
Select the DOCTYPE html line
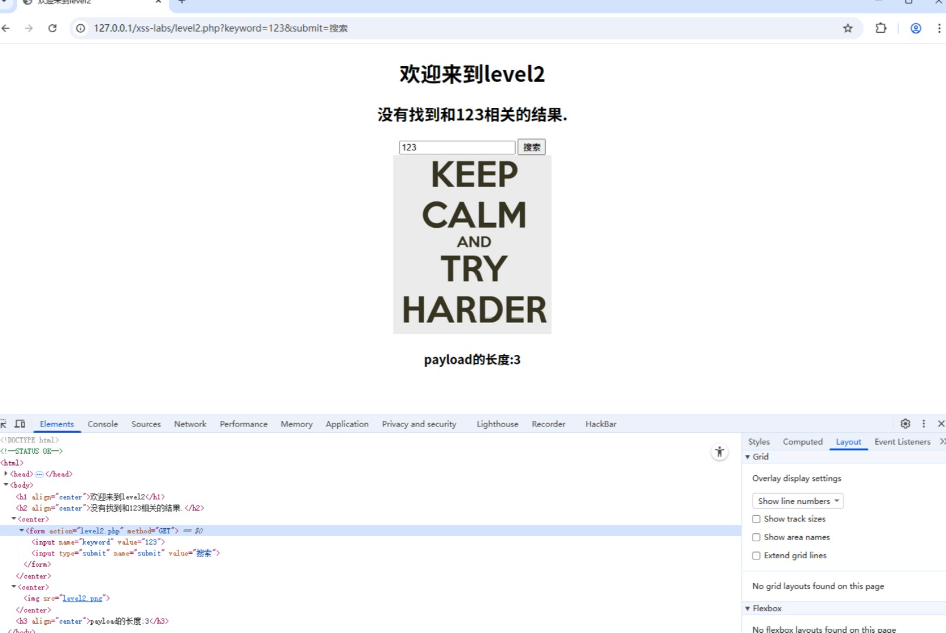pyautogui.click(x=30, y=440)
